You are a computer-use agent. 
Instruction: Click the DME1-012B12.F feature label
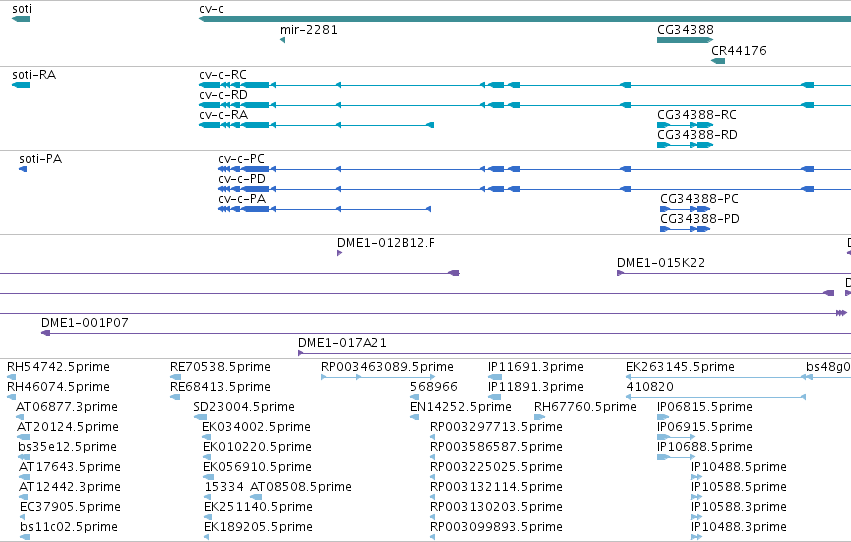[386, 243]
